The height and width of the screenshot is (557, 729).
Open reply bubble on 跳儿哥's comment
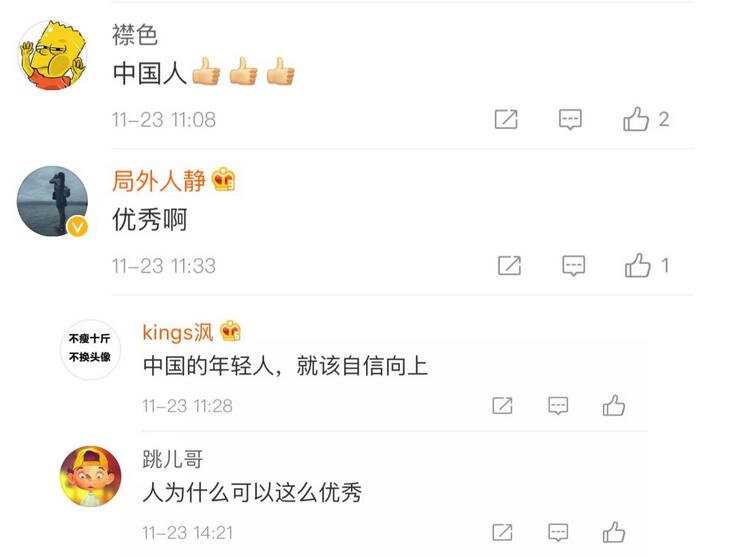click(558, 532)
